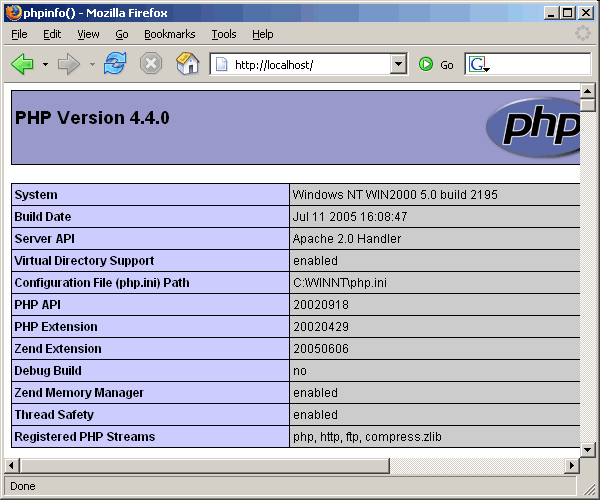Click the 'C:\WINNT\php.ini' value
The height and width of the screenshot is (500, 600).
coord(340,283)
